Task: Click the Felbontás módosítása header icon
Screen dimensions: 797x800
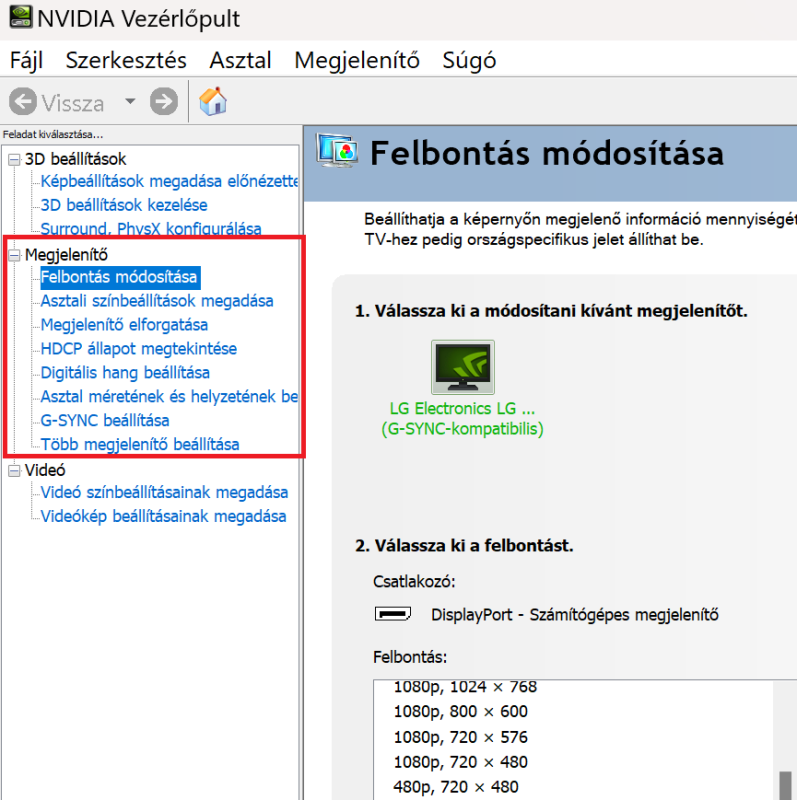Action: pyautogui.click(x=336, y=151)
